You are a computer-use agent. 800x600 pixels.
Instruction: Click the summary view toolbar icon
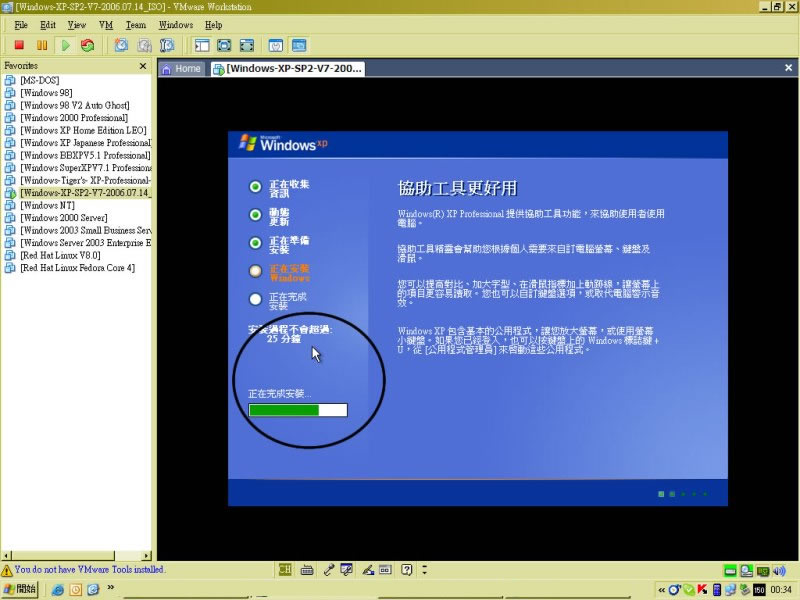(276, 45)
